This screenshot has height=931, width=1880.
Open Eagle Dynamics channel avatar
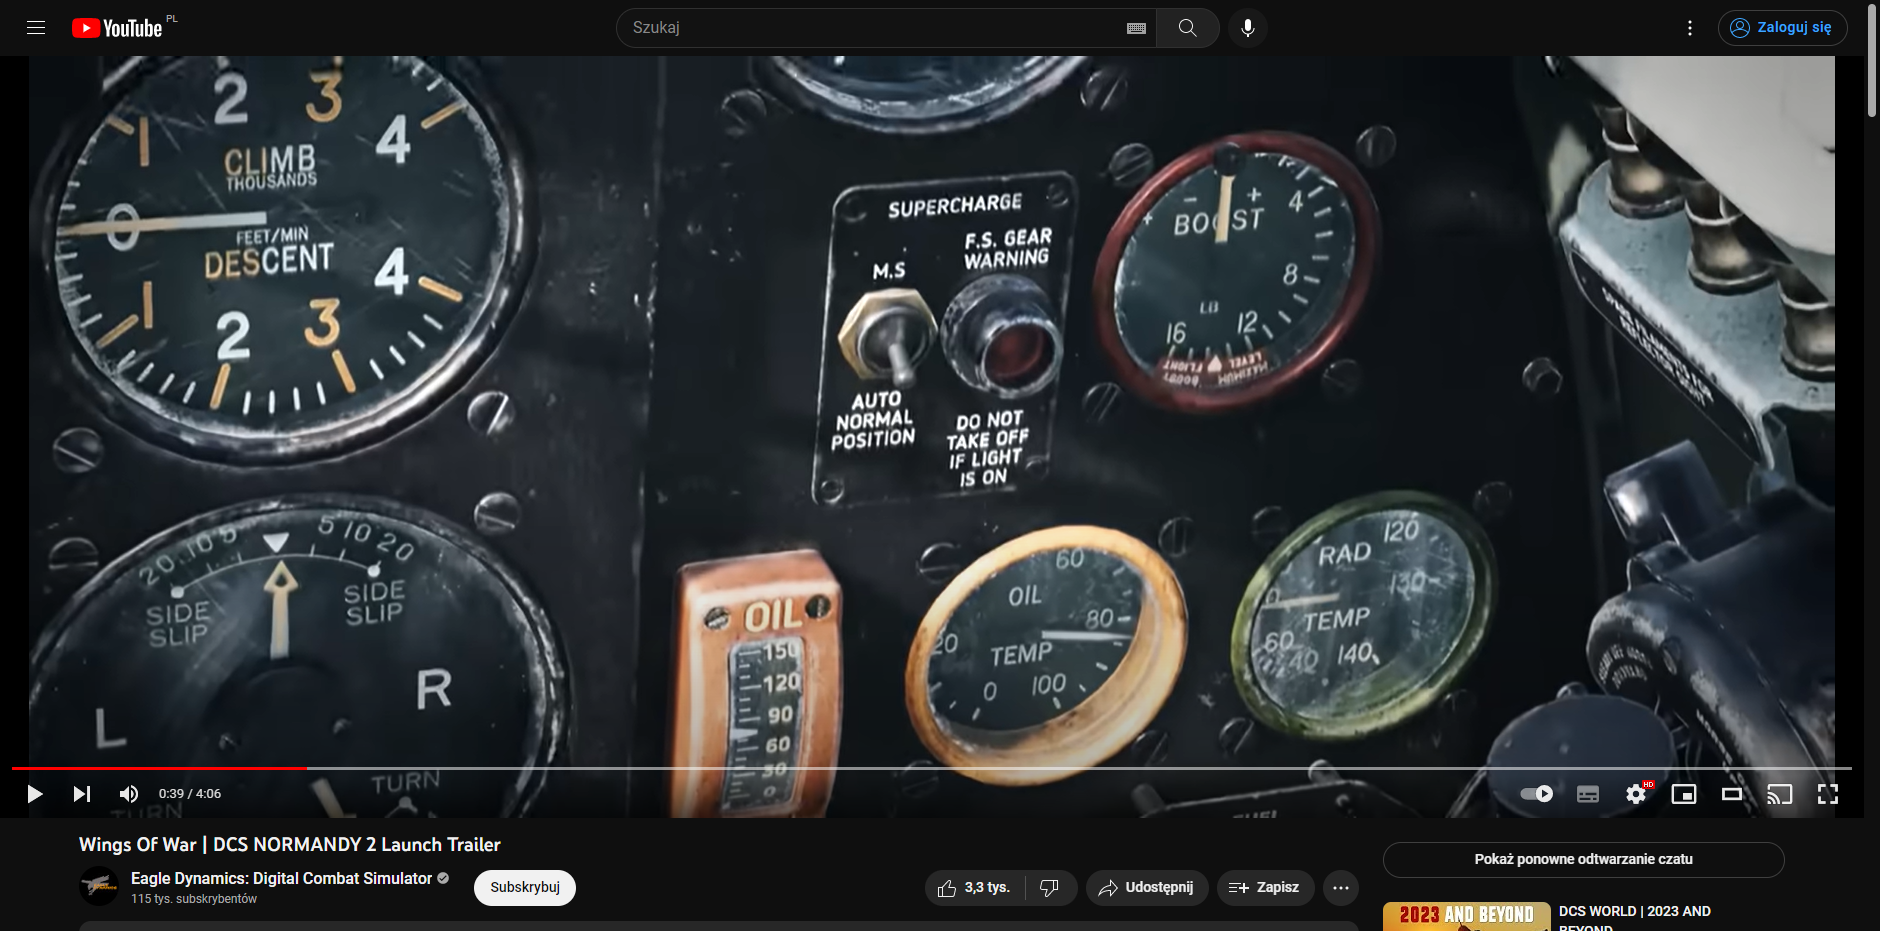click(99, 886)
